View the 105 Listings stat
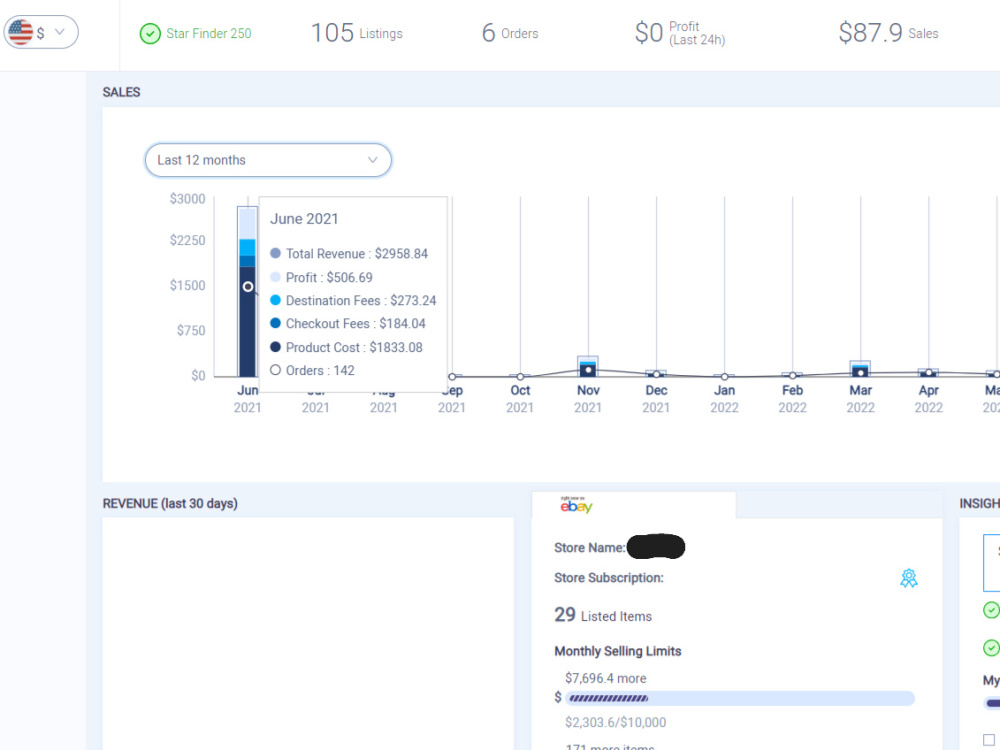Viewport: 1000px width, 750px height. click(357, 33)
